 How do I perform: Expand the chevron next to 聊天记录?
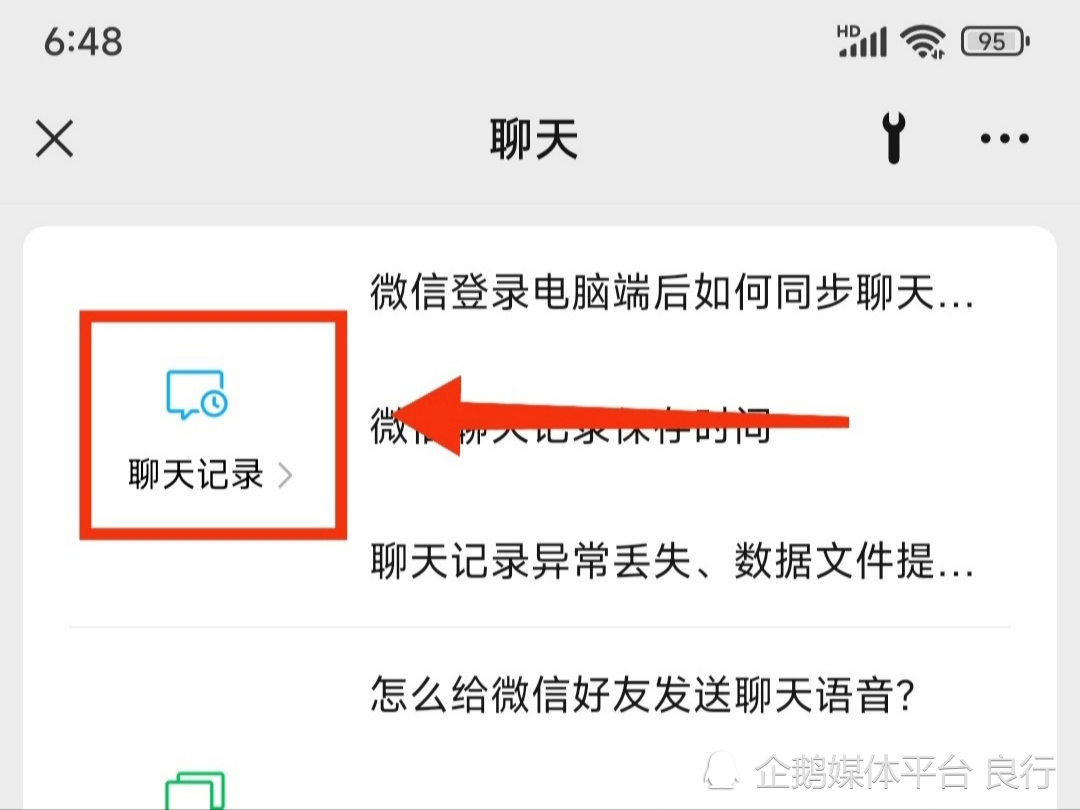(285, 475)
